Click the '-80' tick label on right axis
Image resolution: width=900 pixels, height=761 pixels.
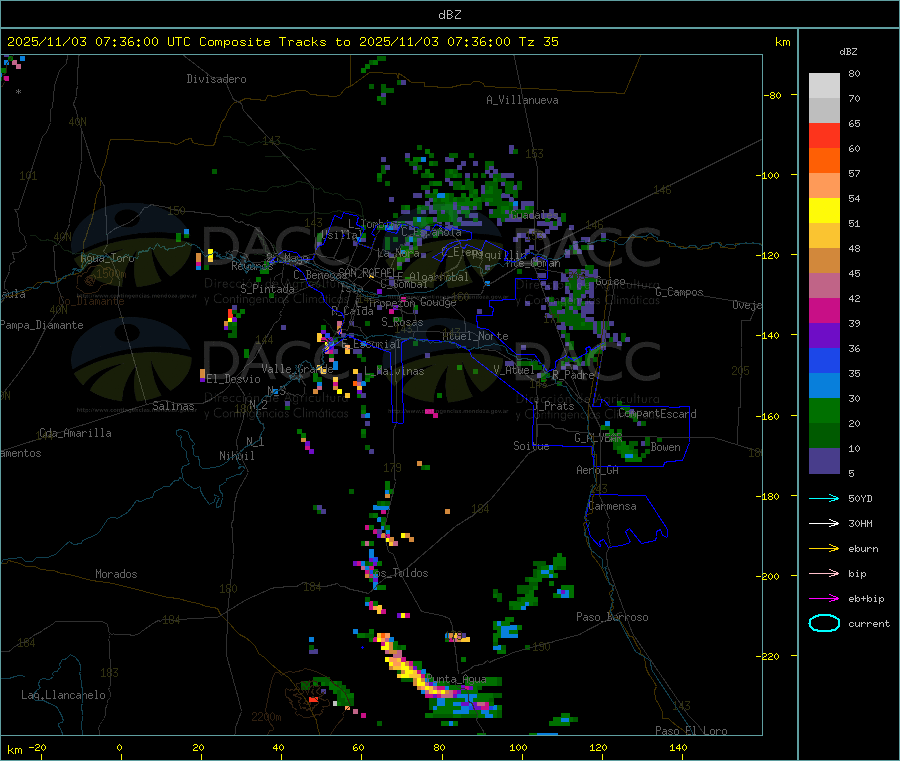[x=771, y=95]
